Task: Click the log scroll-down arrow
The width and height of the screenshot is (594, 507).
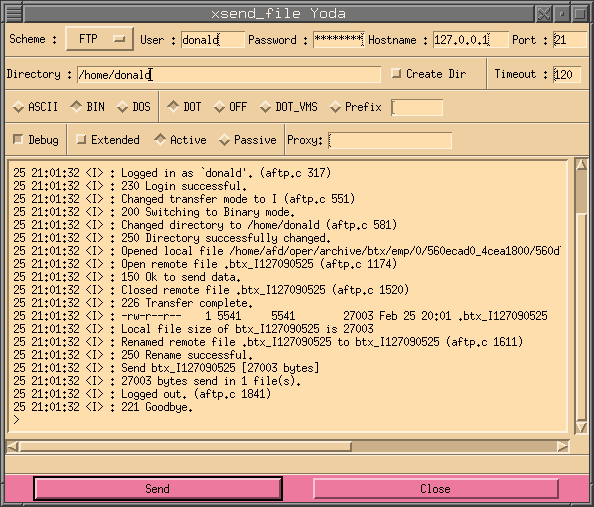Action: pos(581,427)
